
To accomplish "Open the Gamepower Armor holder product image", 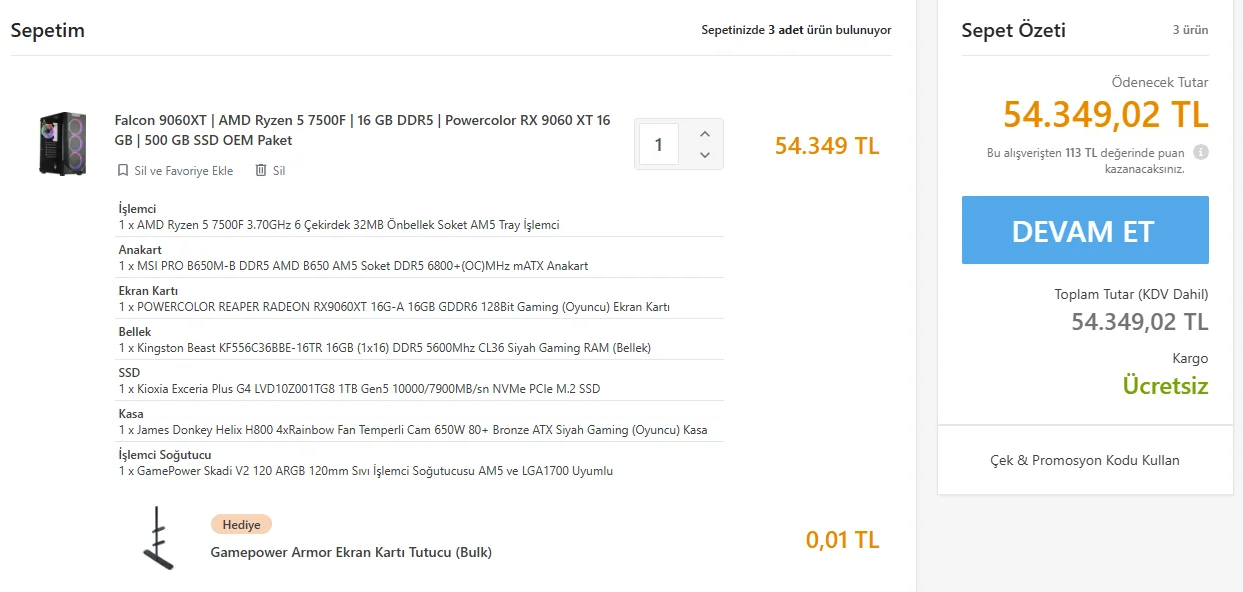I will pyautogui.click(x=157, y=538).
